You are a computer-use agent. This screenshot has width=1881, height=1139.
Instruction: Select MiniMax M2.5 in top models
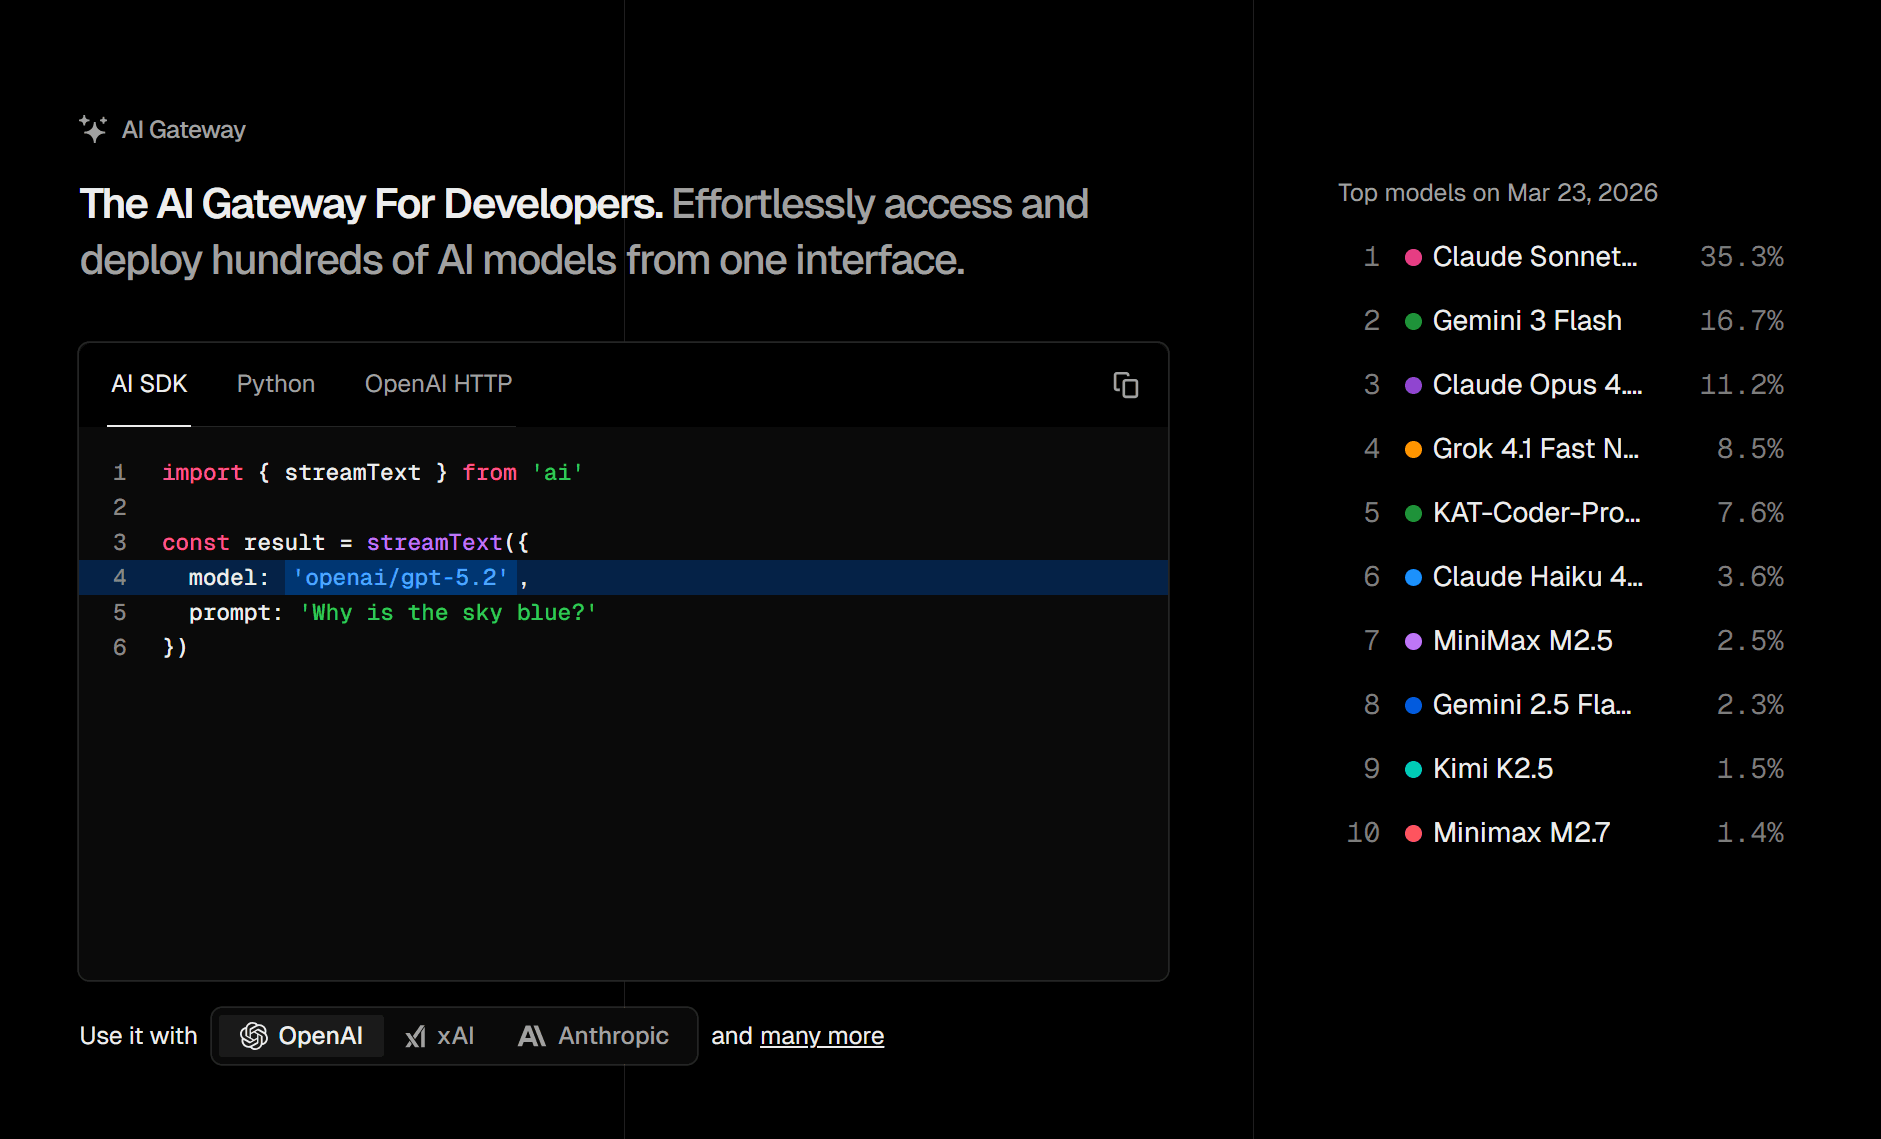[1522, 641]
